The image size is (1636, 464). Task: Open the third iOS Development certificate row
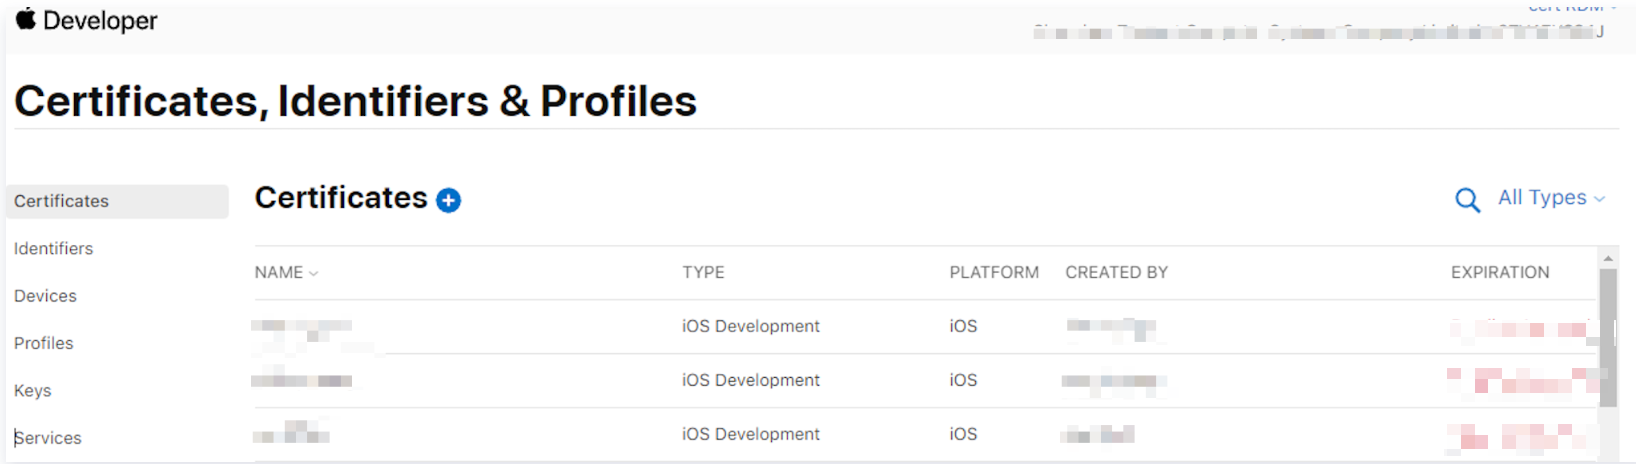(750, 434)
